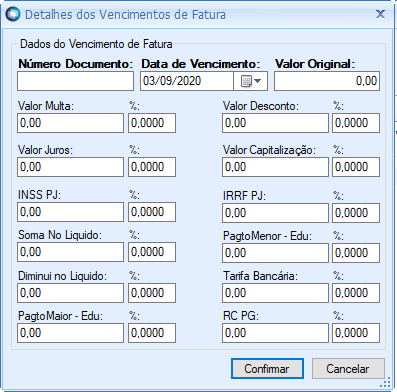The image size is (397, 392).
Task: Select the Valor Capitalização amount field
Action: 275,167
